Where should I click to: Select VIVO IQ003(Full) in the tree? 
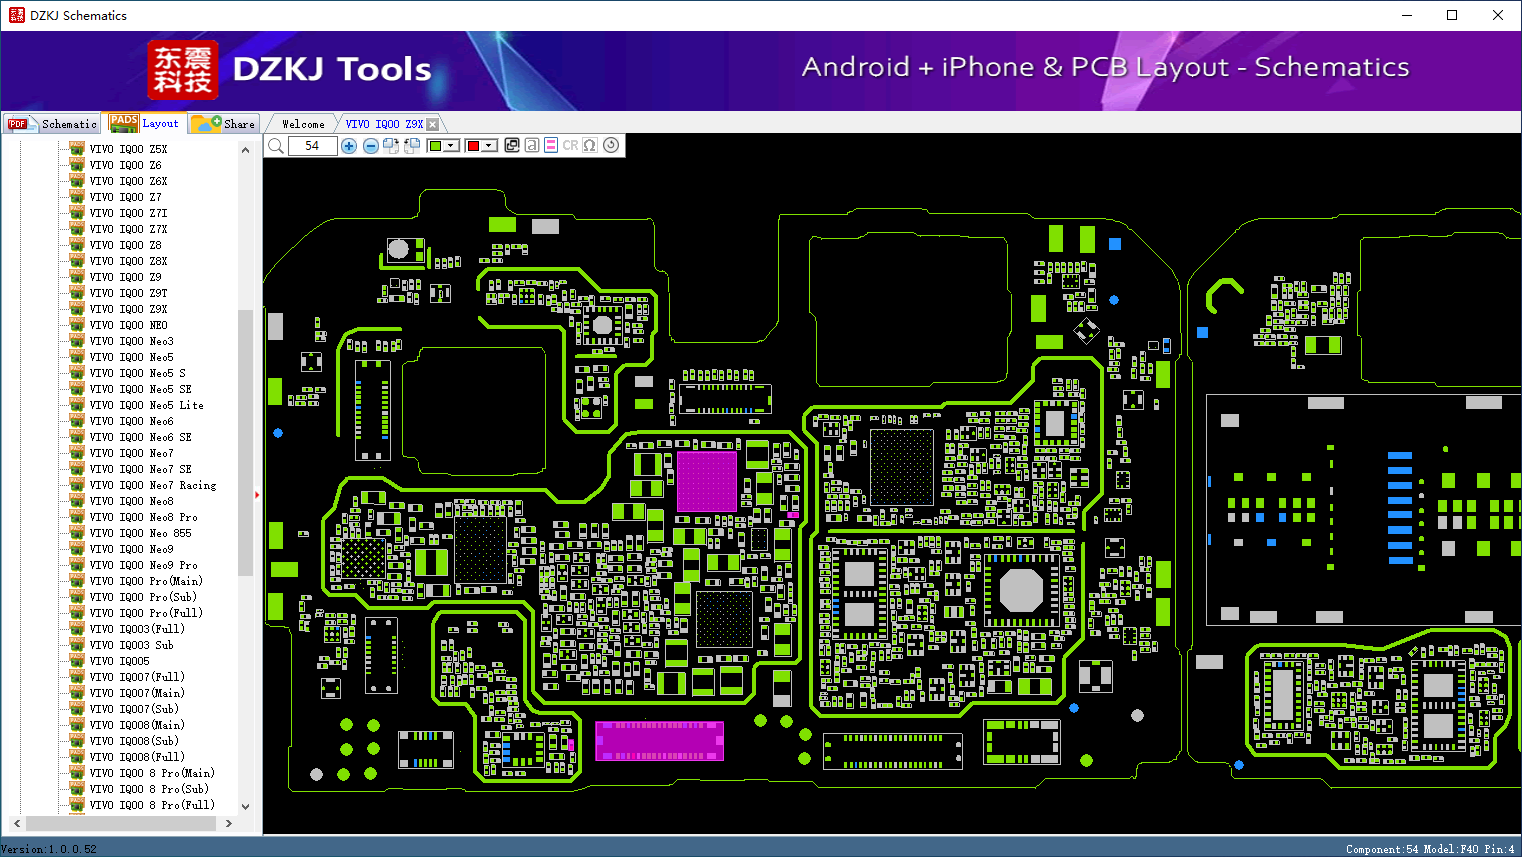(137, 629)
